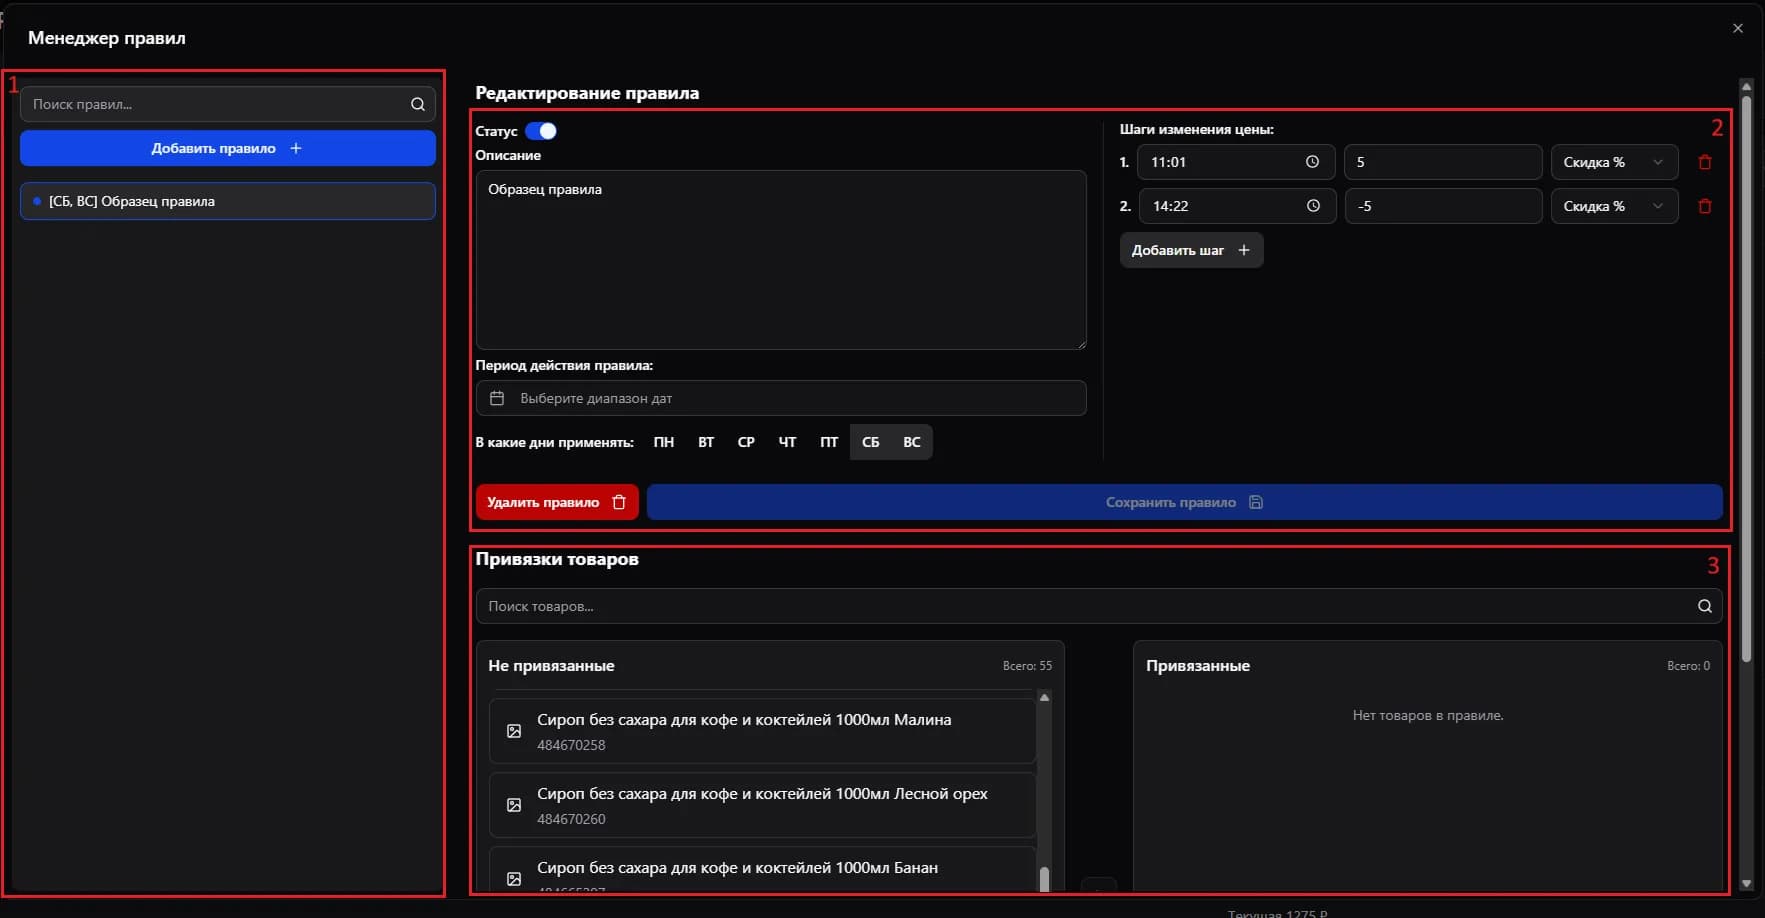The width and height of the screenshot is (1765, 918).
Task: Click the product search magnifier icon
Action: [x=1704, y=606]
